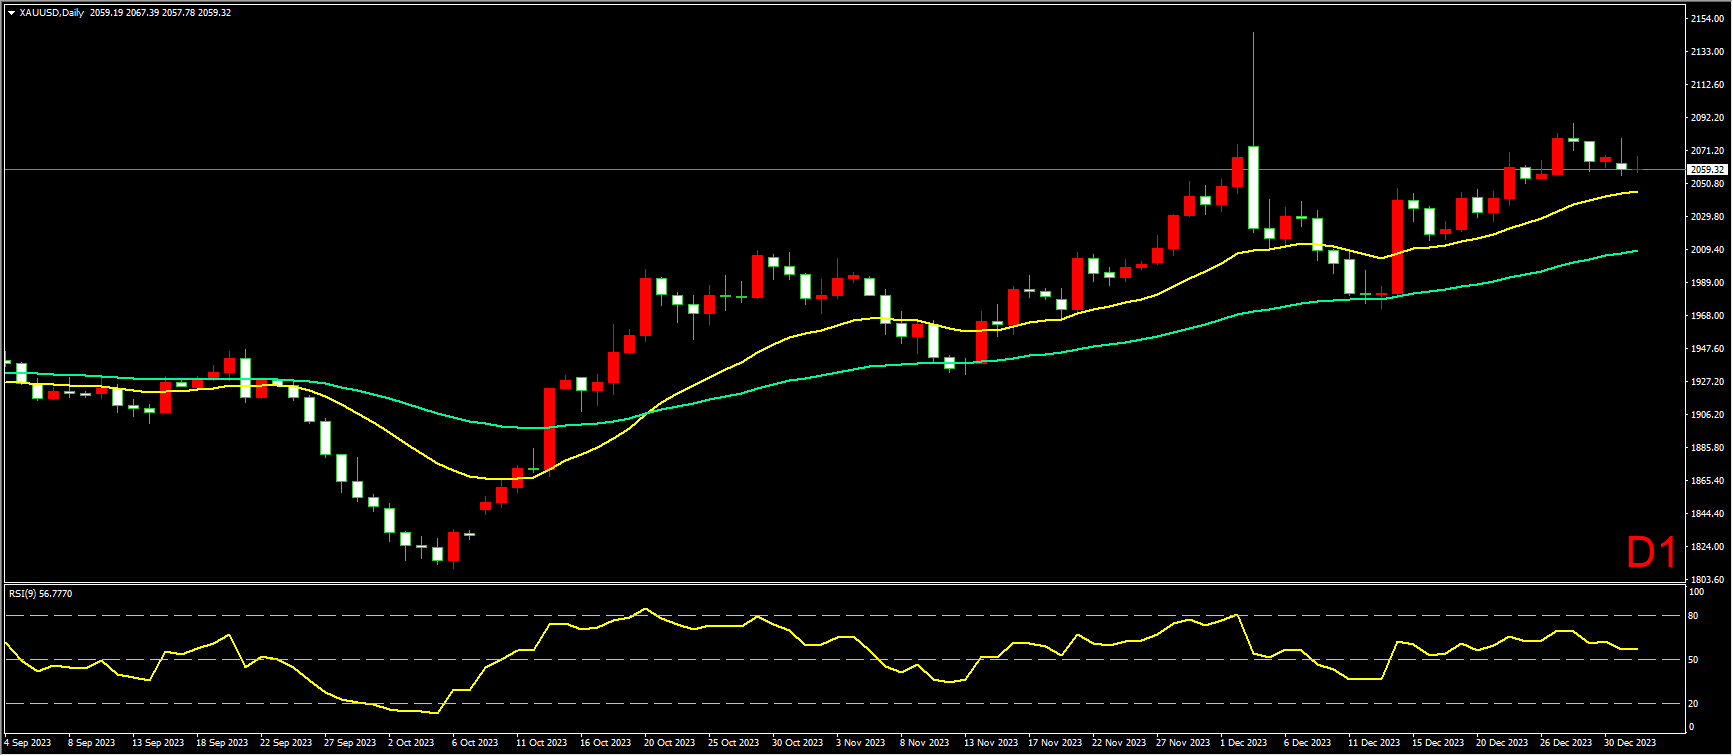The image size is (1733, 756).
Task: Click the 2 Oct 2023 date label
Action: [411, 743]
